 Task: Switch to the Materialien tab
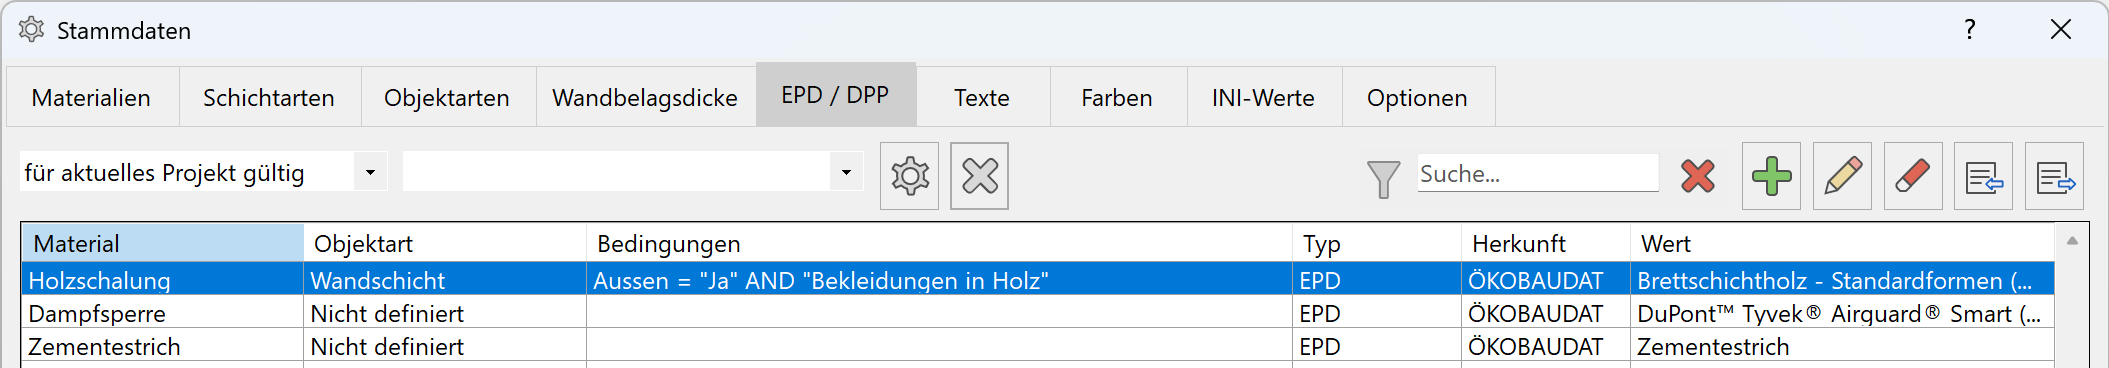[92, 97]
